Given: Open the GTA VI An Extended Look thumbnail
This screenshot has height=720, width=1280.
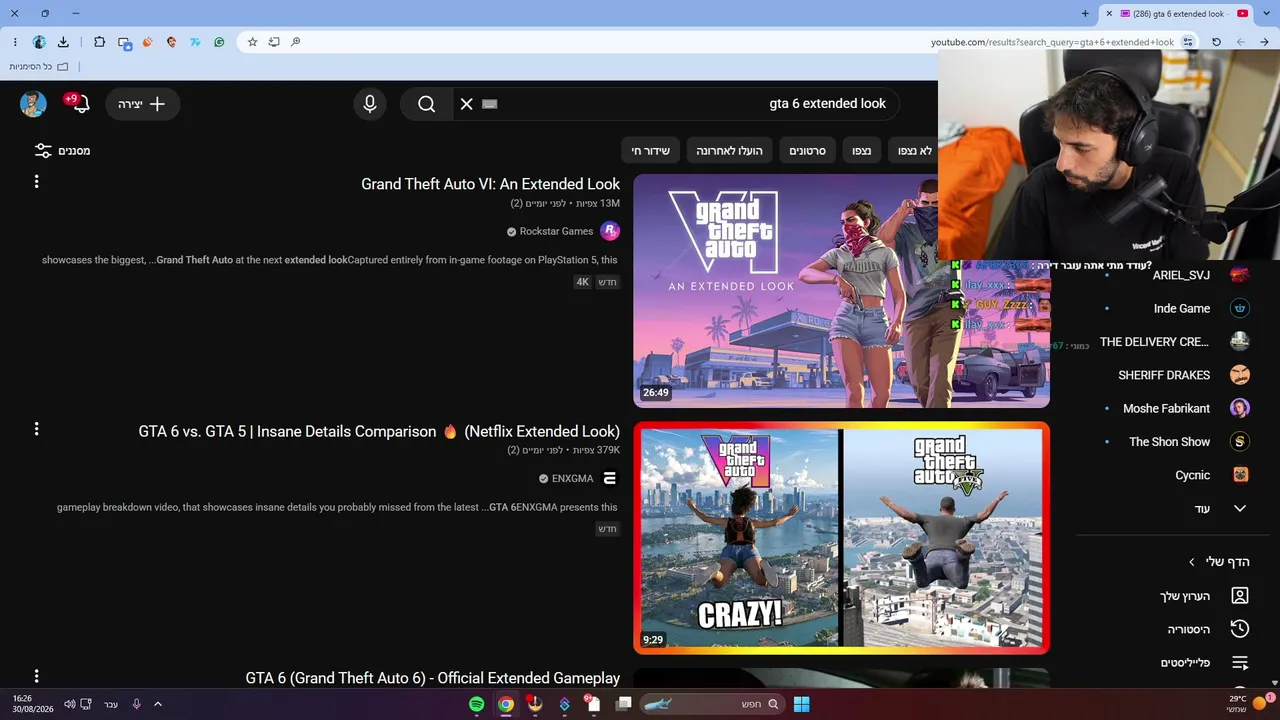Looking at the screenshot, I should [x=841, y=291].
